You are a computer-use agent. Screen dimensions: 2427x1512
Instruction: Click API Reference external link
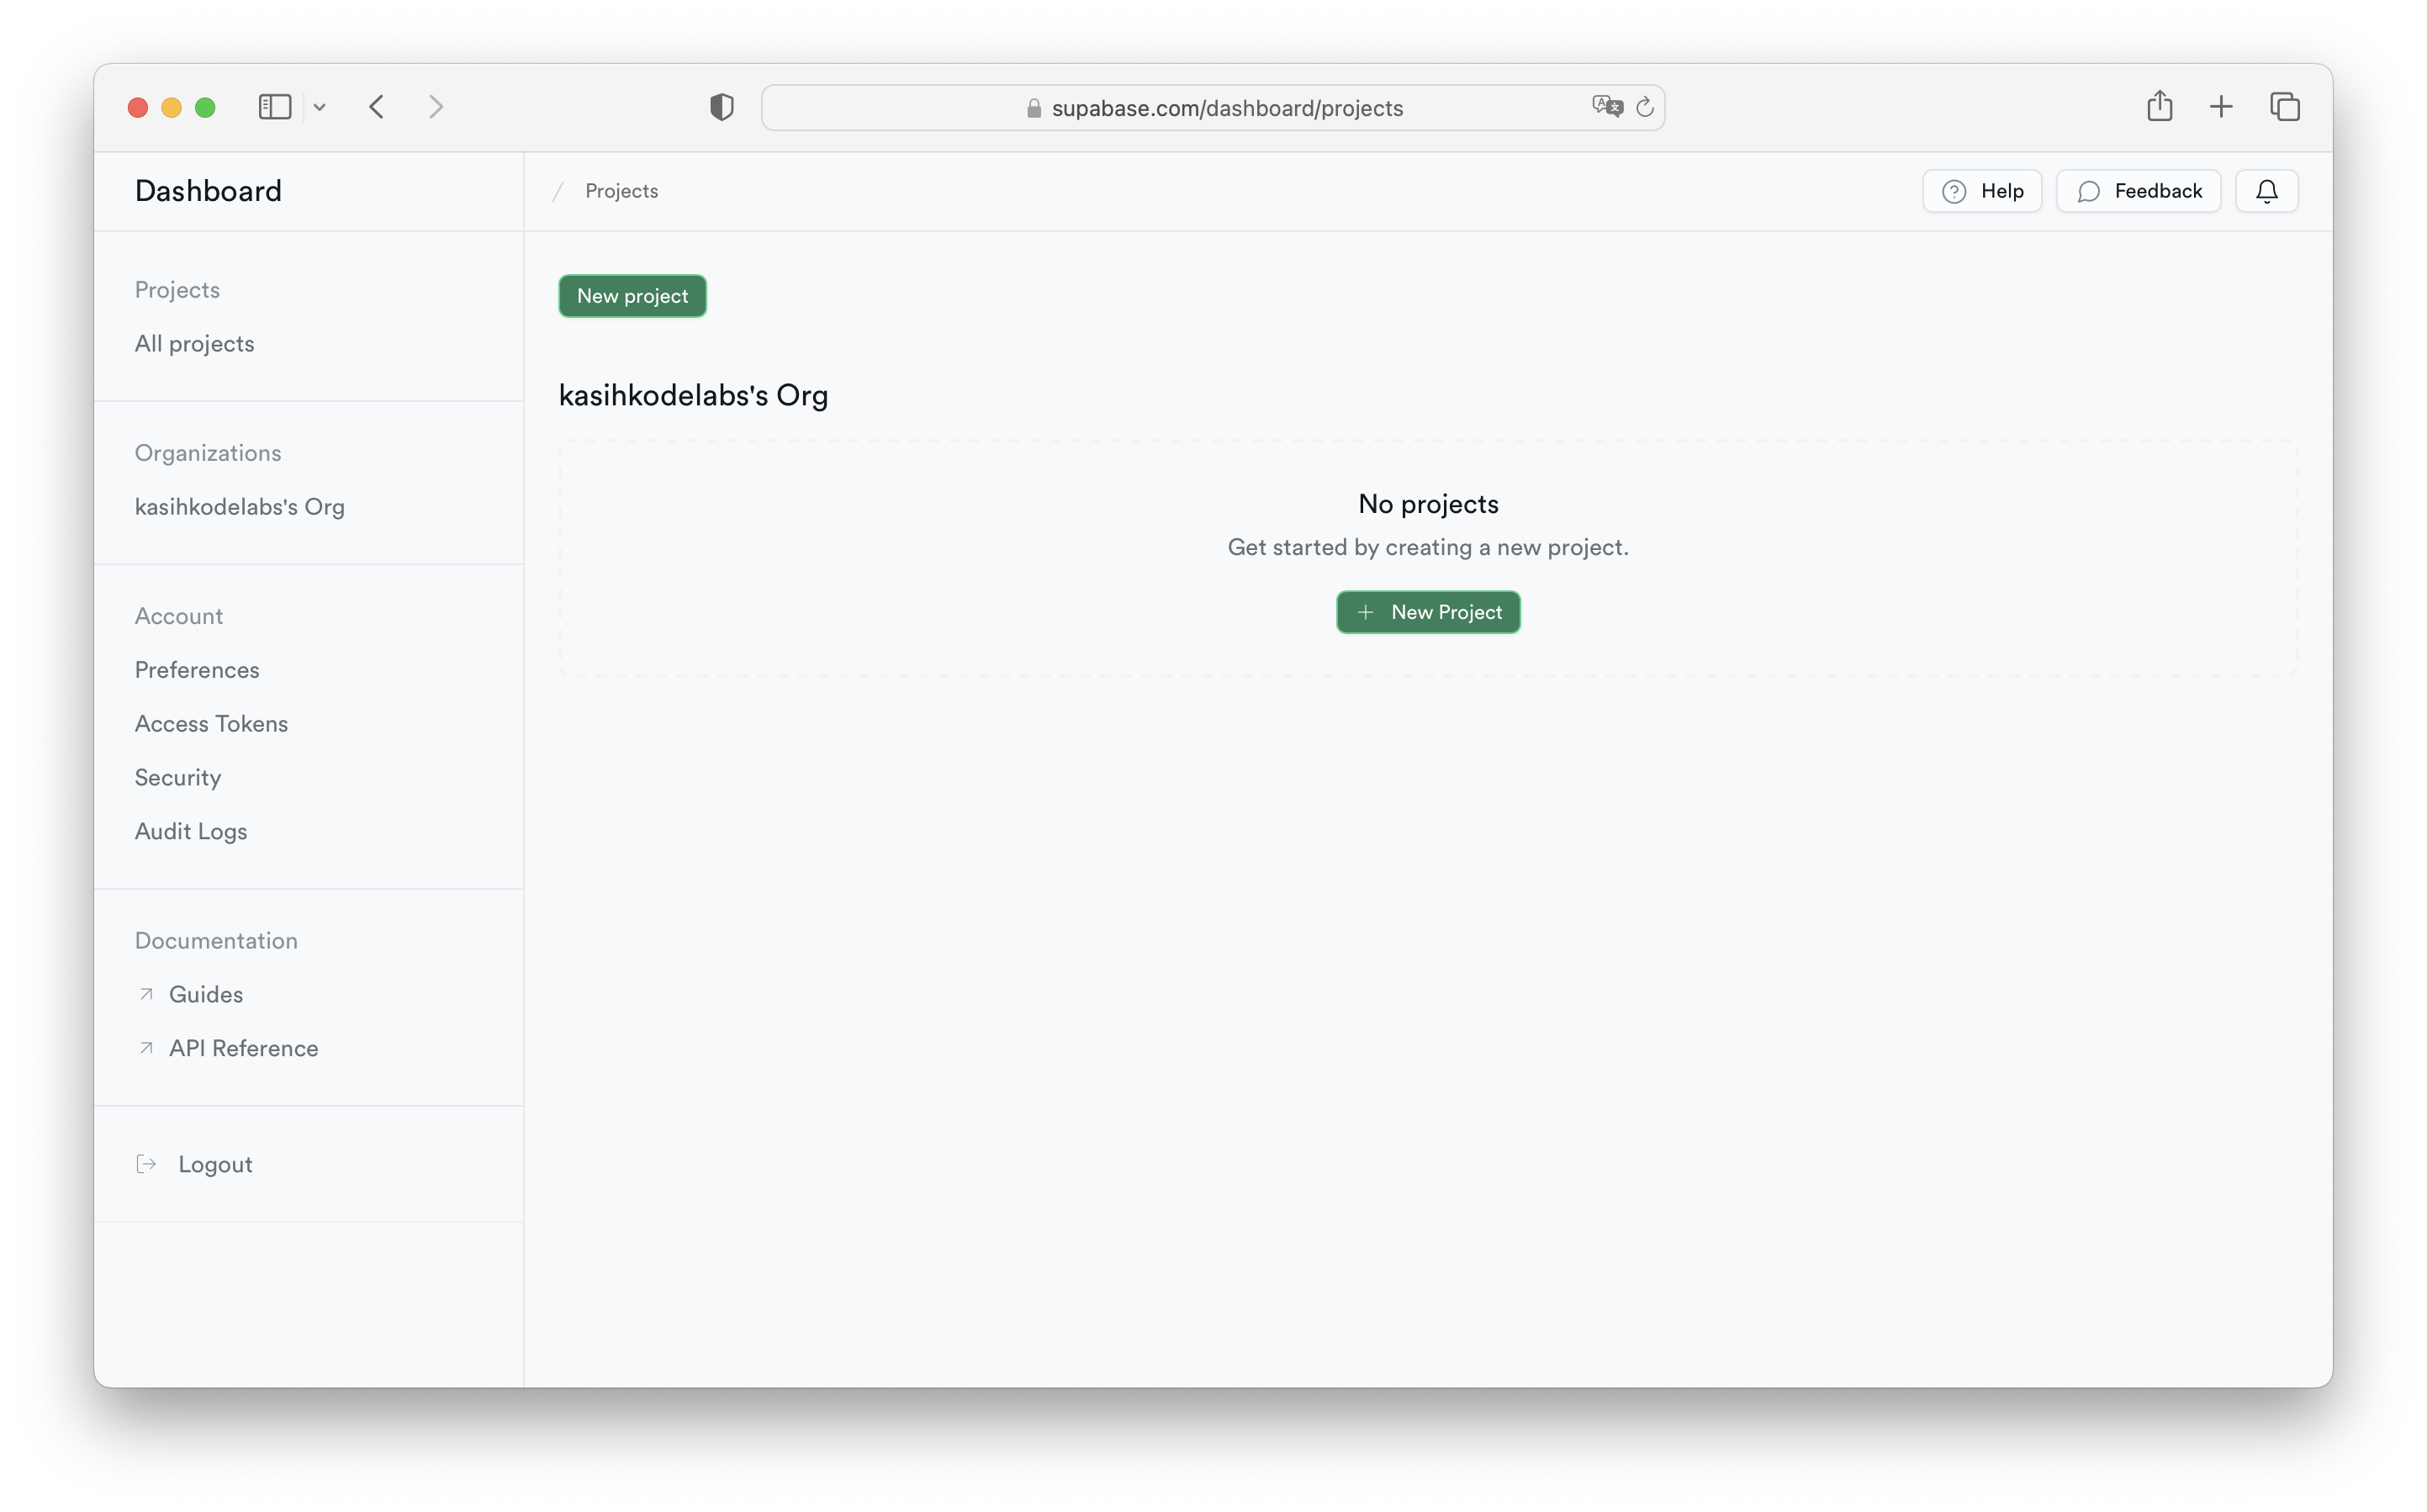[x=244, y=1047]
